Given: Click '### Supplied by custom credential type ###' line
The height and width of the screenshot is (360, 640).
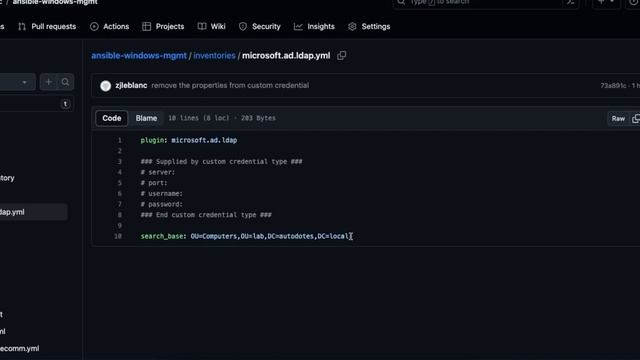Looking at the screenshot, I should point(221,161).
